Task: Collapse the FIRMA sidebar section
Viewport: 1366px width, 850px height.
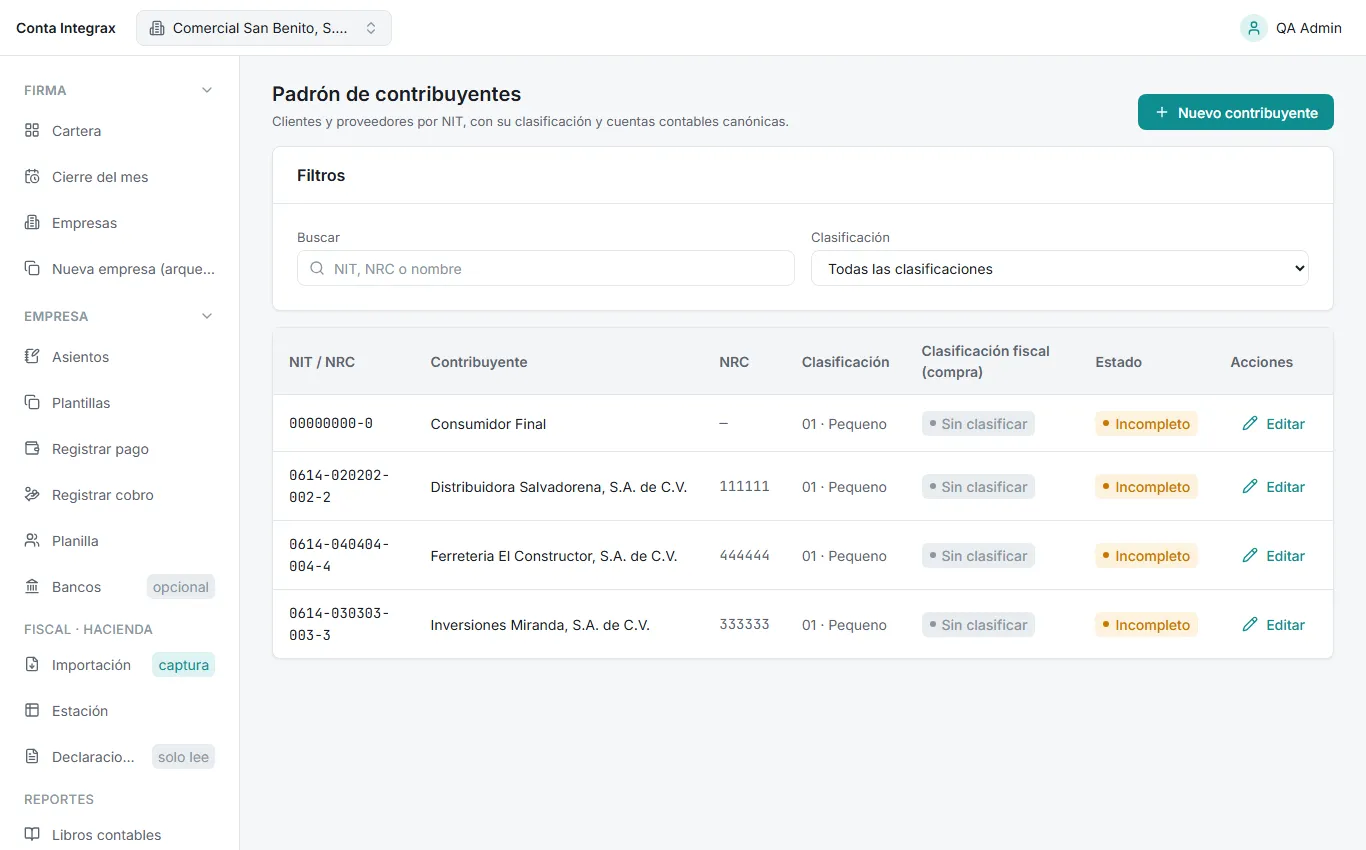Action: (x=207, y=90)
